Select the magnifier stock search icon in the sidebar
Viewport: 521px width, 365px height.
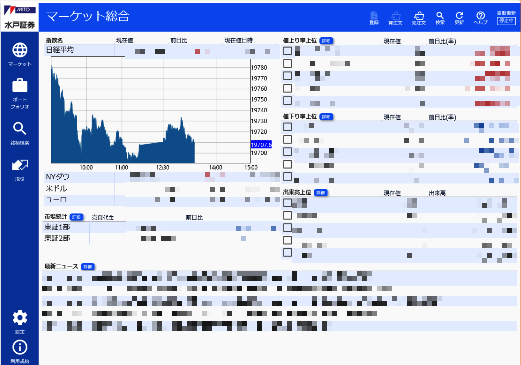pos(20,133)
